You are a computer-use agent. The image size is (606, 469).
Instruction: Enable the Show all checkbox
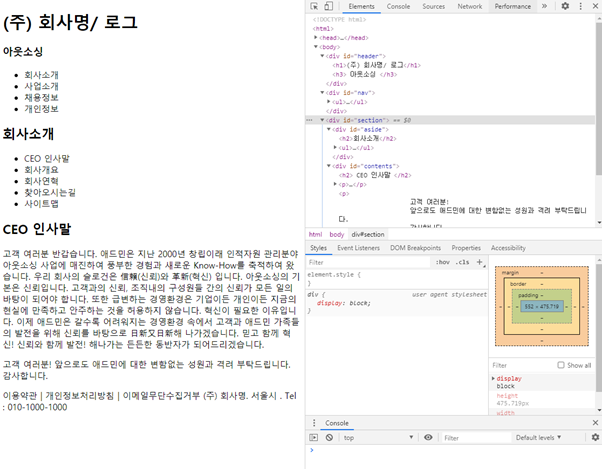coord(561,365)
